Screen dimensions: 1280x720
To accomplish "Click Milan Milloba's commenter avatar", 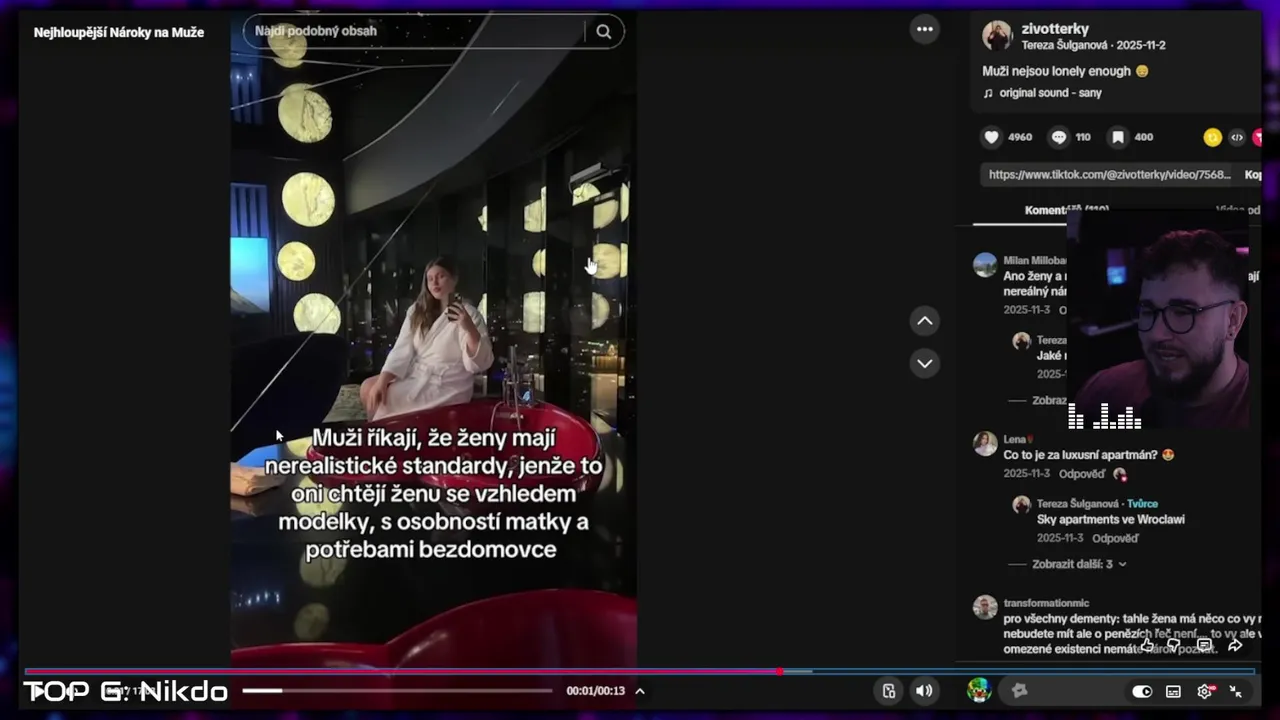I will pyautogui.click(x=985, y=264).
